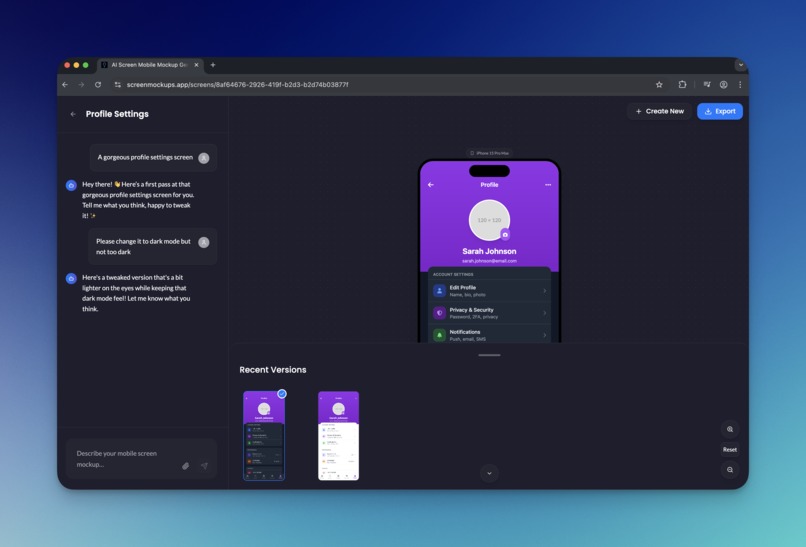Click the Notifications bell icon

click(x=439, y=335)
